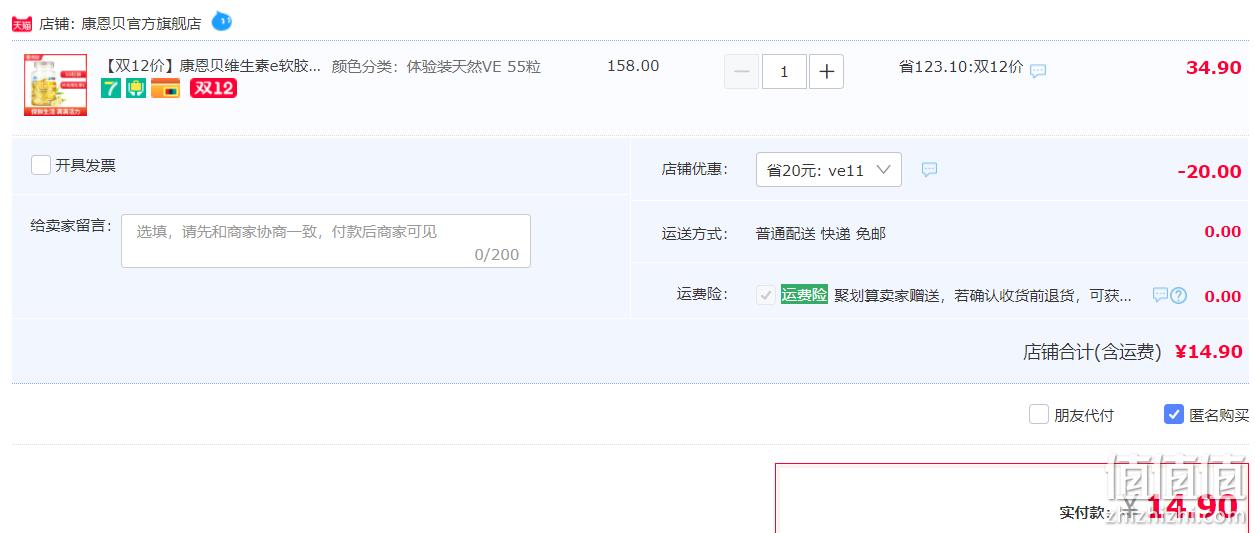This screenshot has width=1255, height=533.
Task: Open the 店铺优惠 coupon dropdown
Action: tap(829, 170)
